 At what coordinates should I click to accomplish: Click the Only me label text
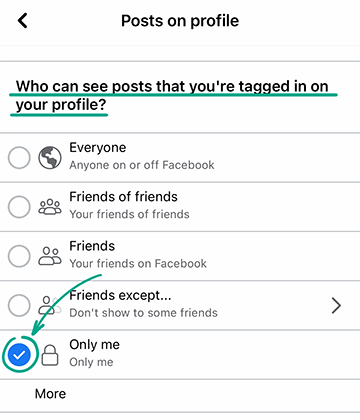[94, 345]
